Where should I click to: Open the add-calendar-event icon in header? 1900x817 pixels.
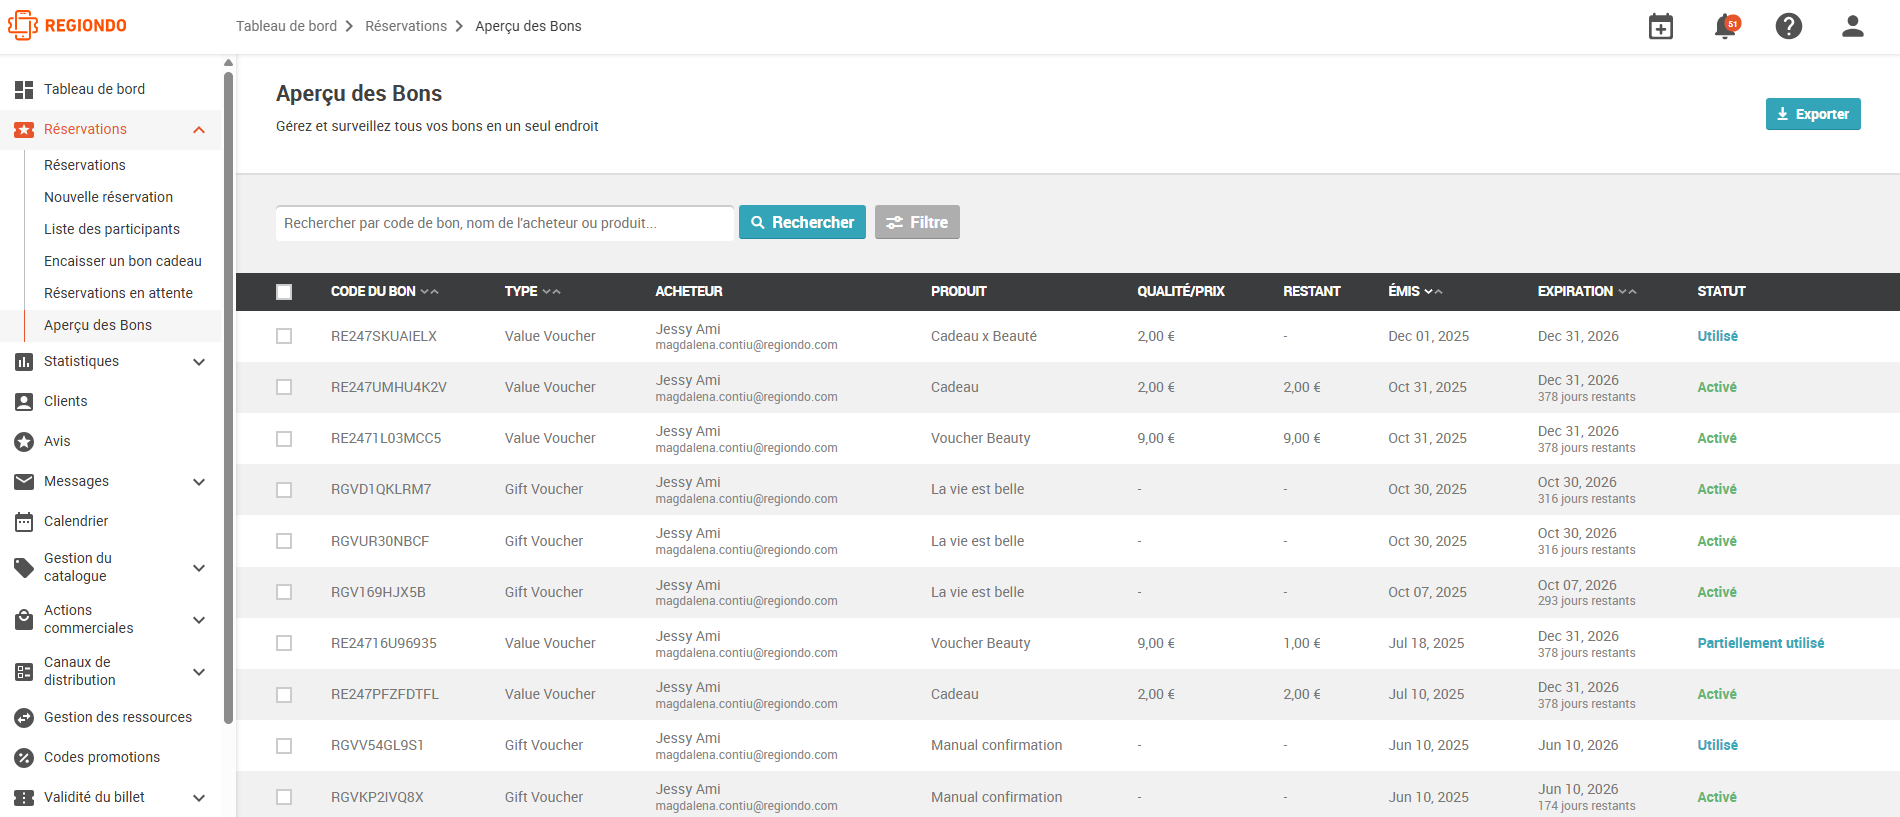(1661, 27)
